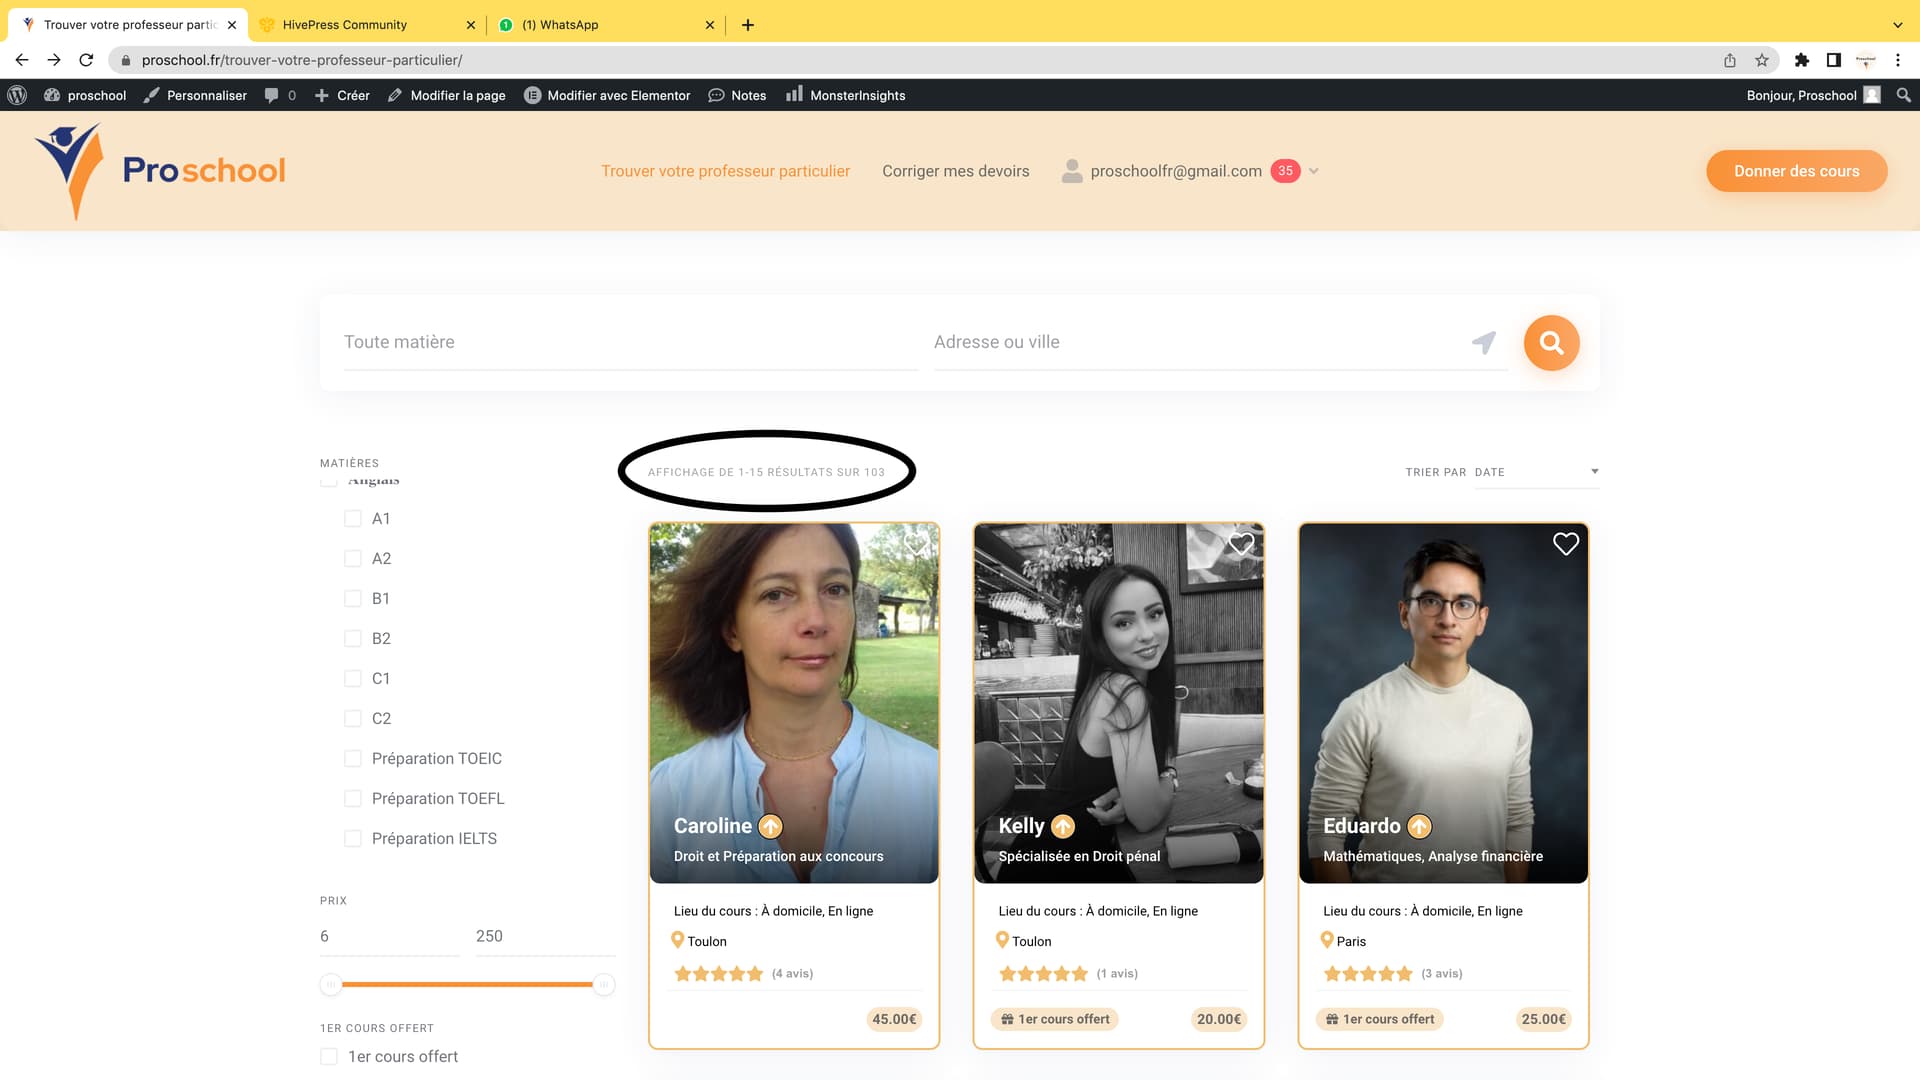Expand the account menu chevron
Screen dimensions: 1920x1080
pos(1314,171)
